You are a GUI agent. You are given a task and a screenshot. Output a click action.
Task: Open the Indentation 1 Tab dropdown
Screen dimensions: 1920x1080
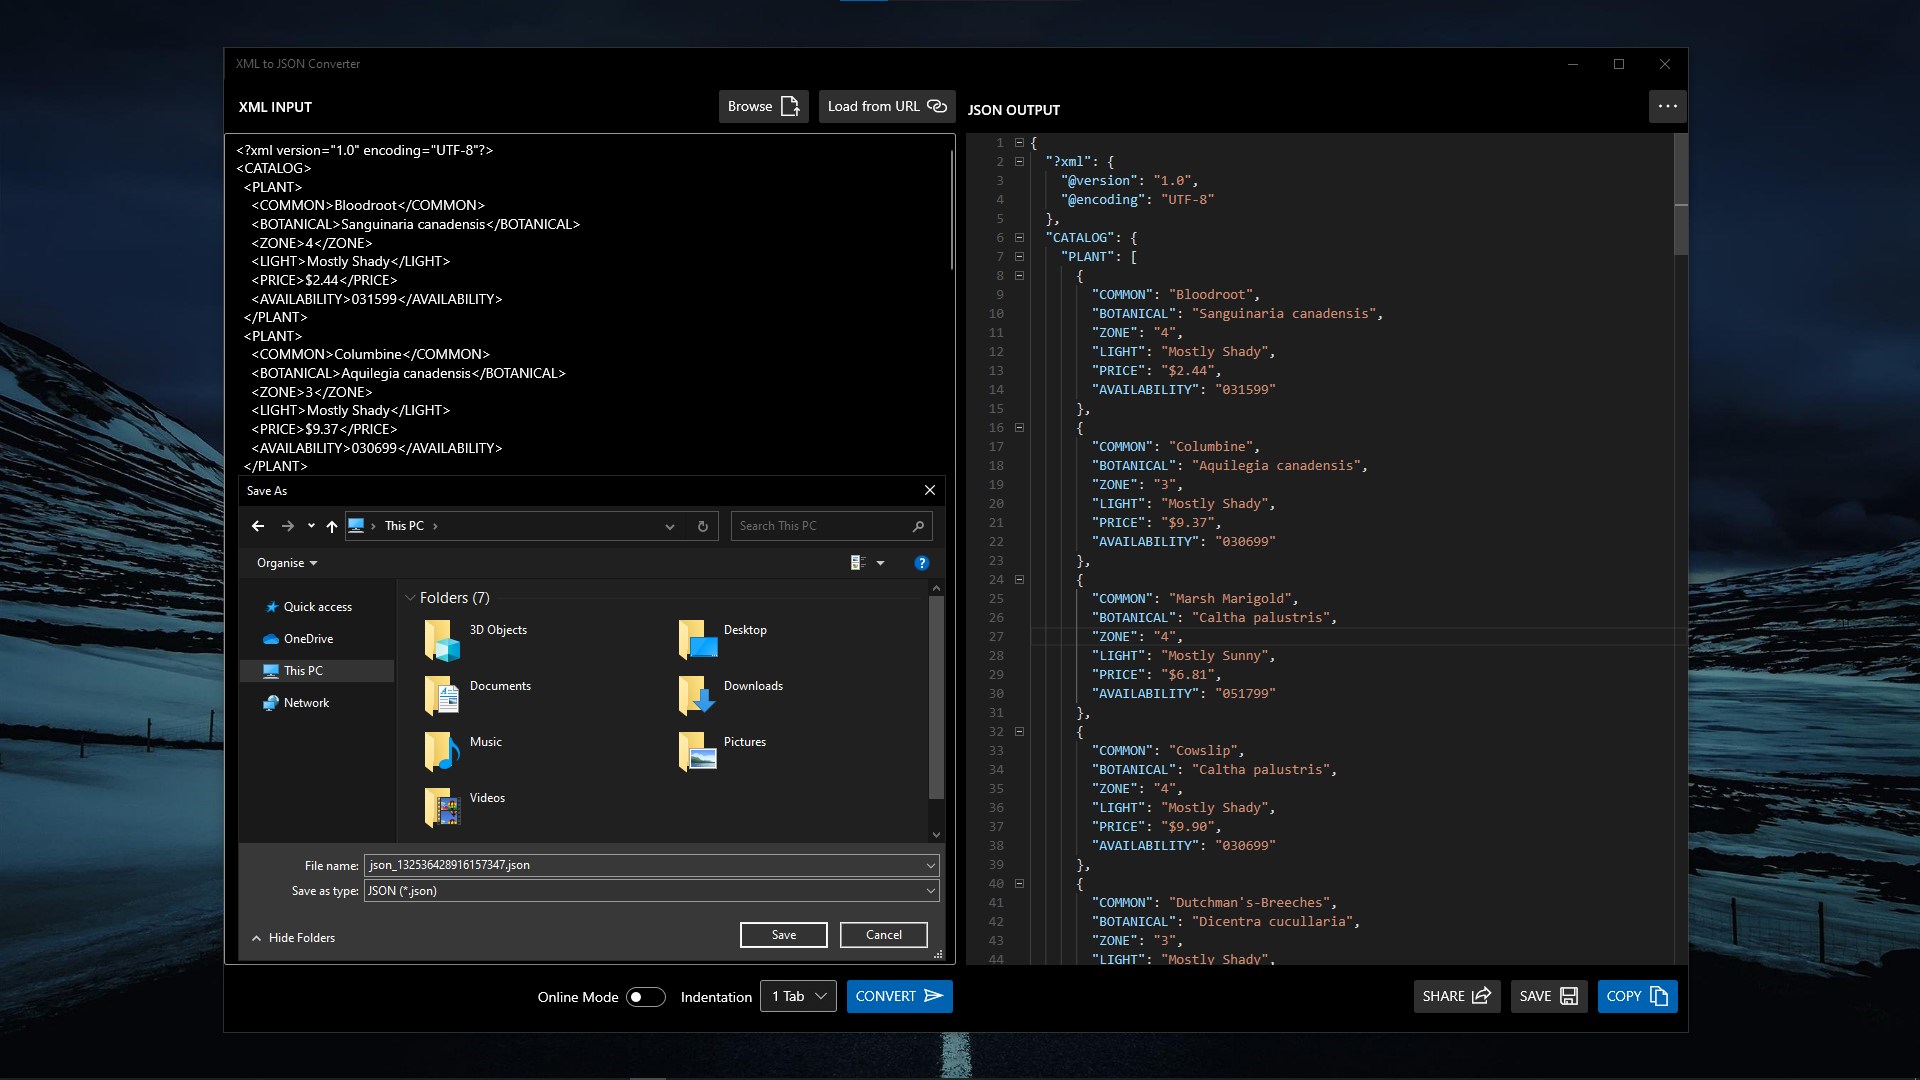tap(798, 996)
